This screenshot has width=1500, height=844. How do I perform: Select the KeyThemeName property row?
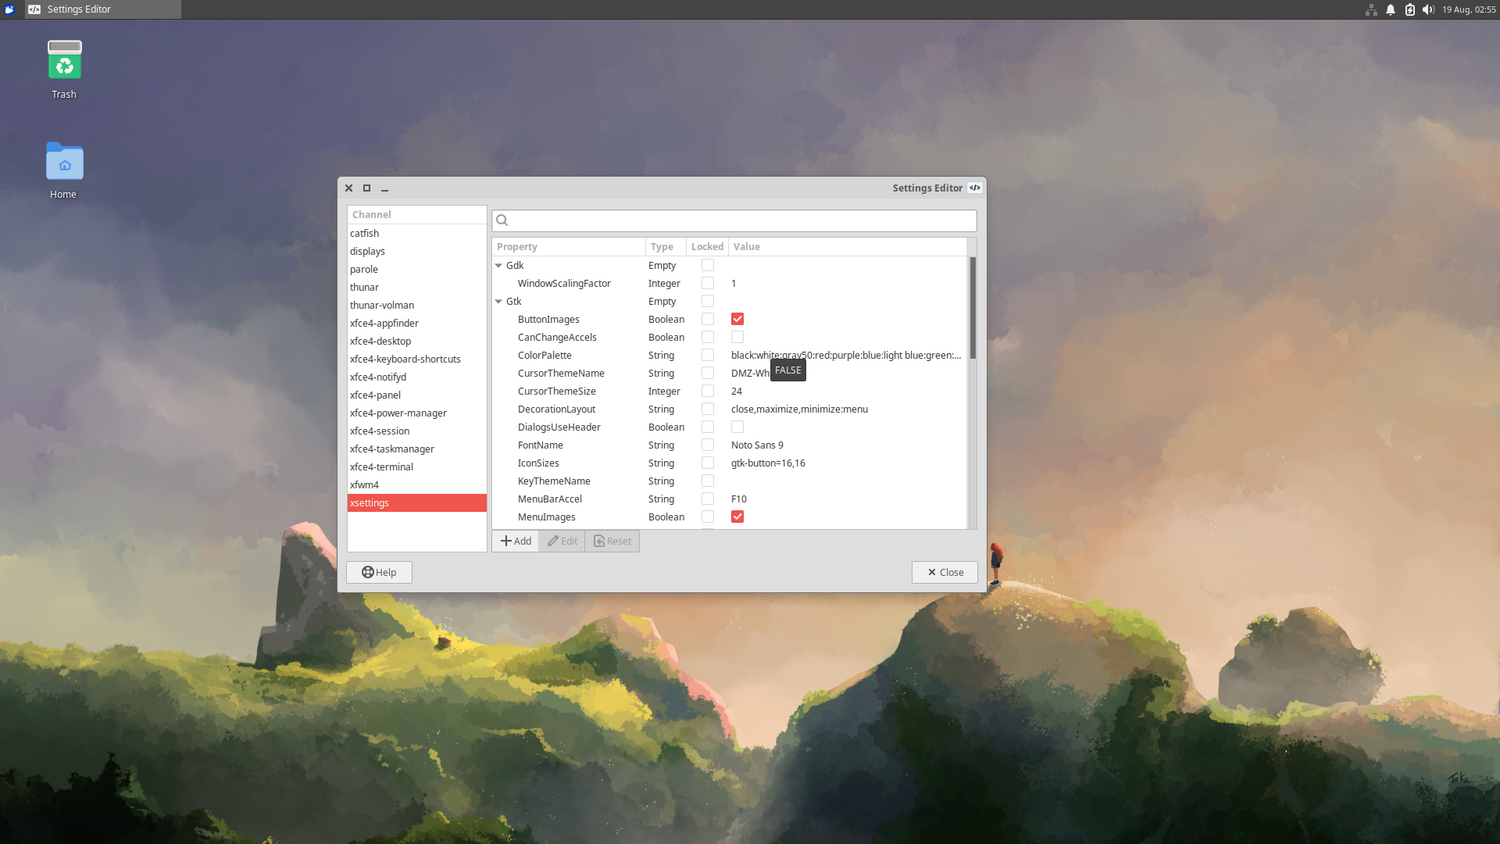click(x=730, y=481)
